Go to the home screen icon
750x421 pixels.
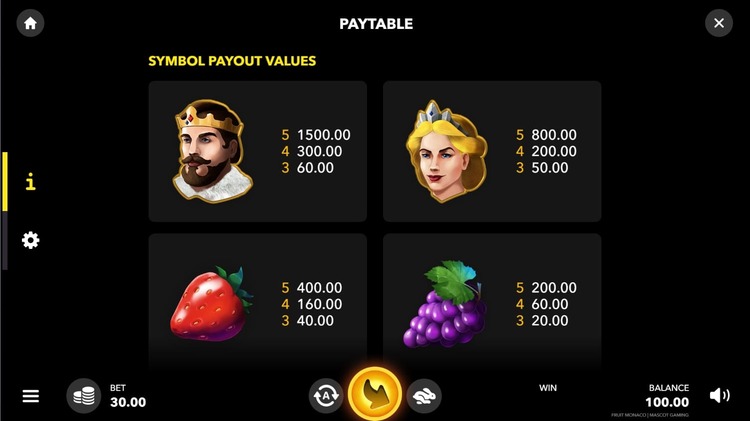click(30, 23)
